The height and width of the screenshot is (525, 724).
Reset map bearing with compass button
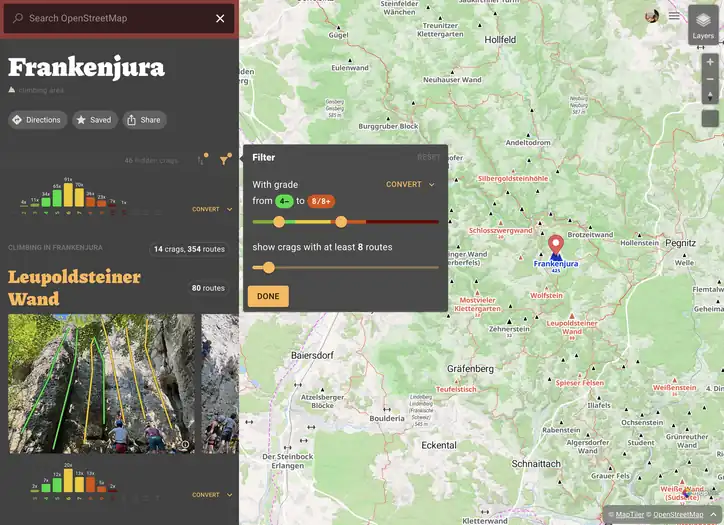(710, 96)
